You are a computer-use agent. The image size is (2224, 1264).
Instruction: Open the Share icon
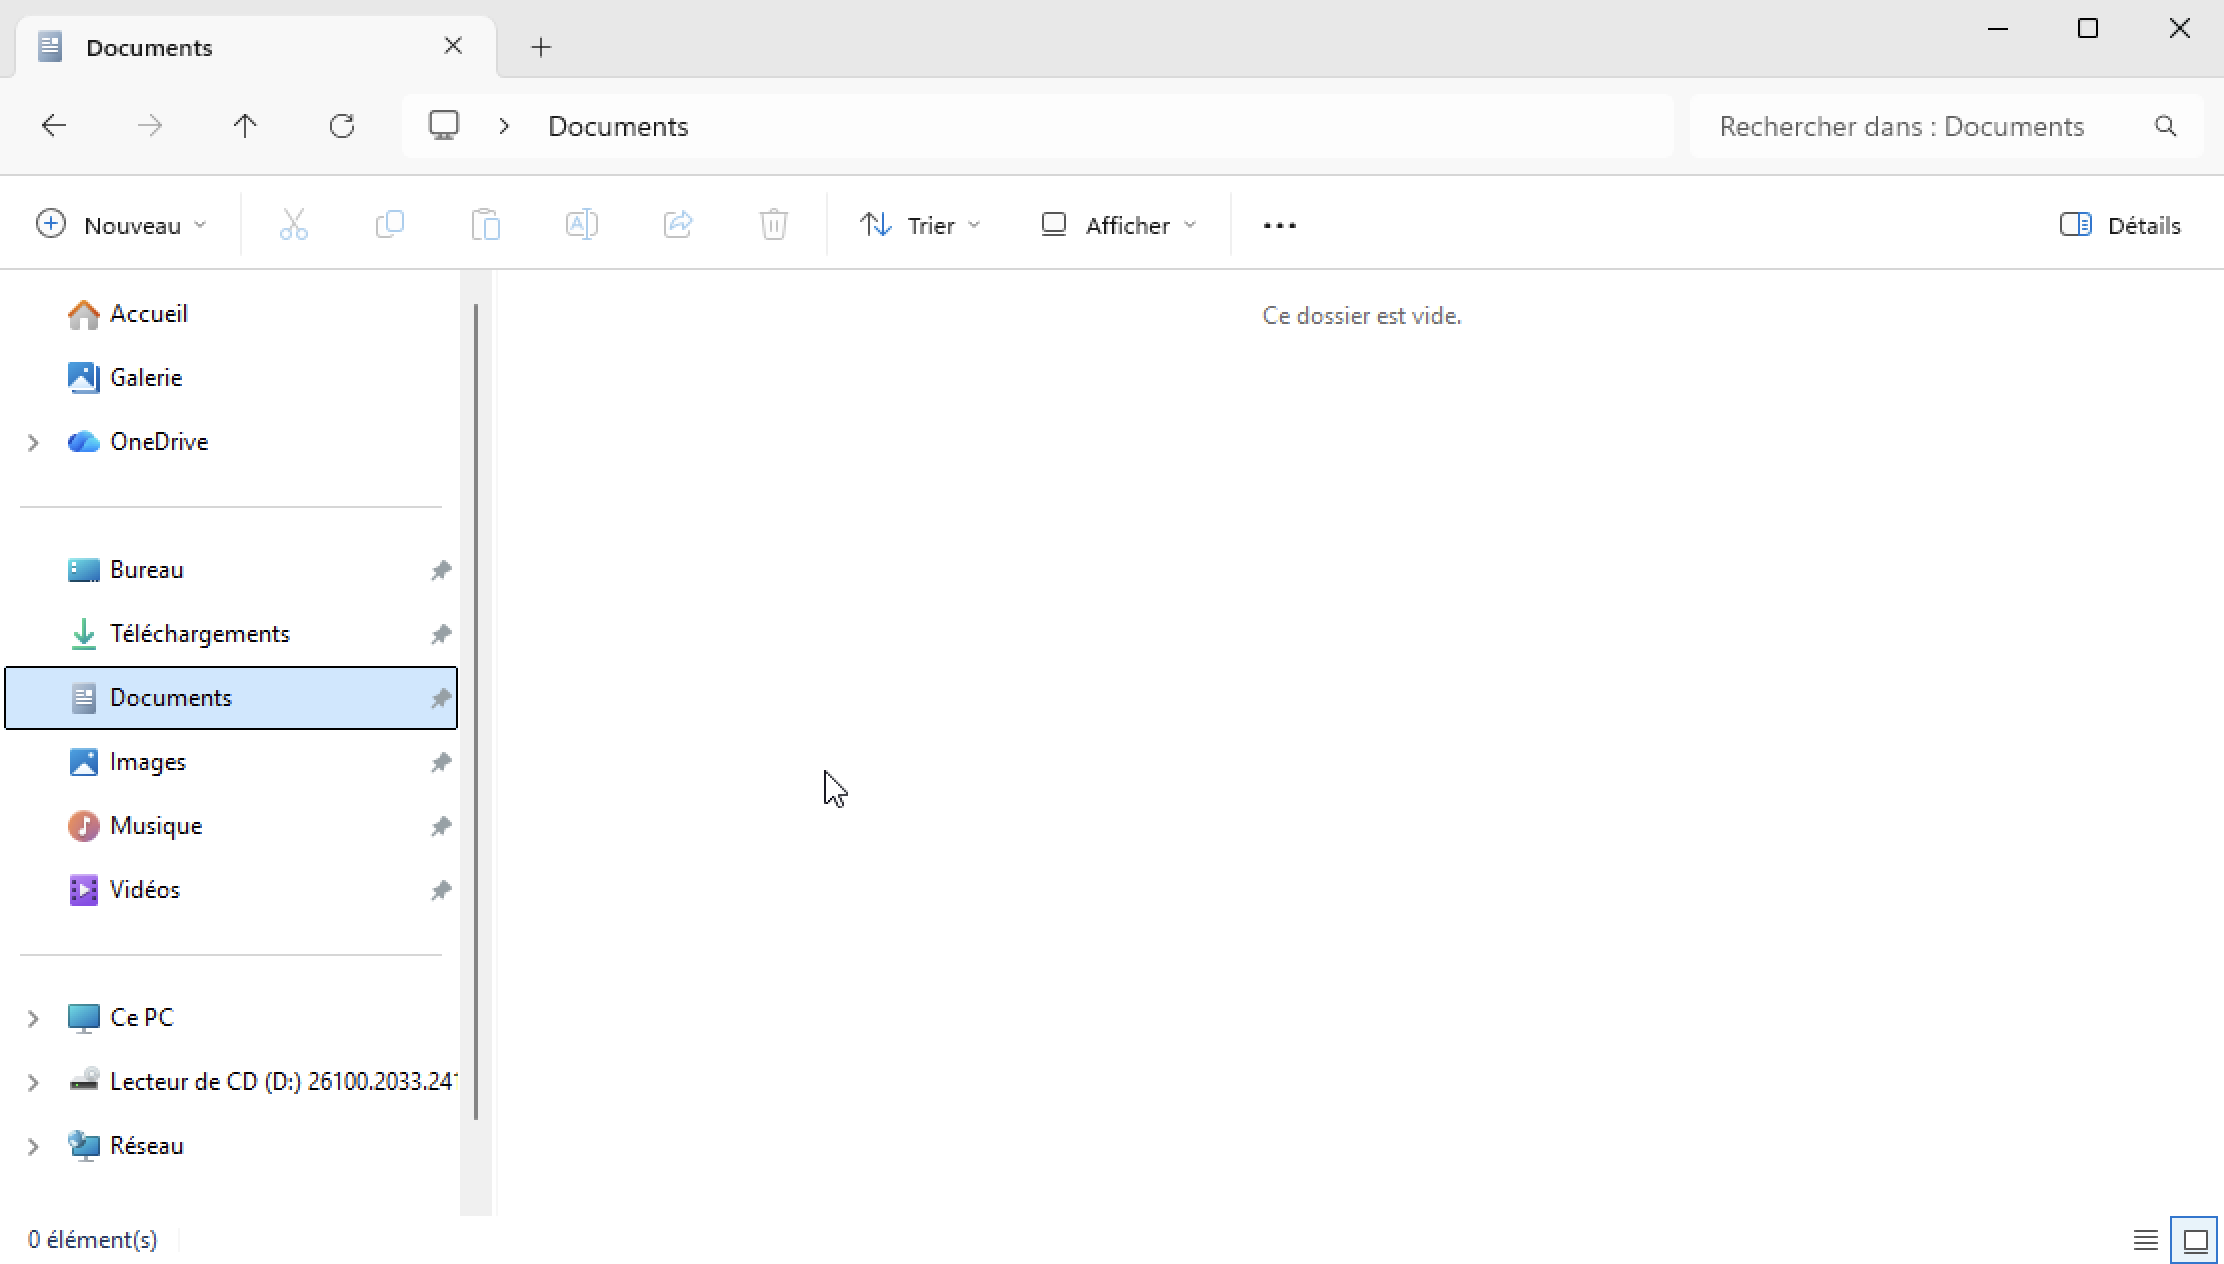pos(678,224)
